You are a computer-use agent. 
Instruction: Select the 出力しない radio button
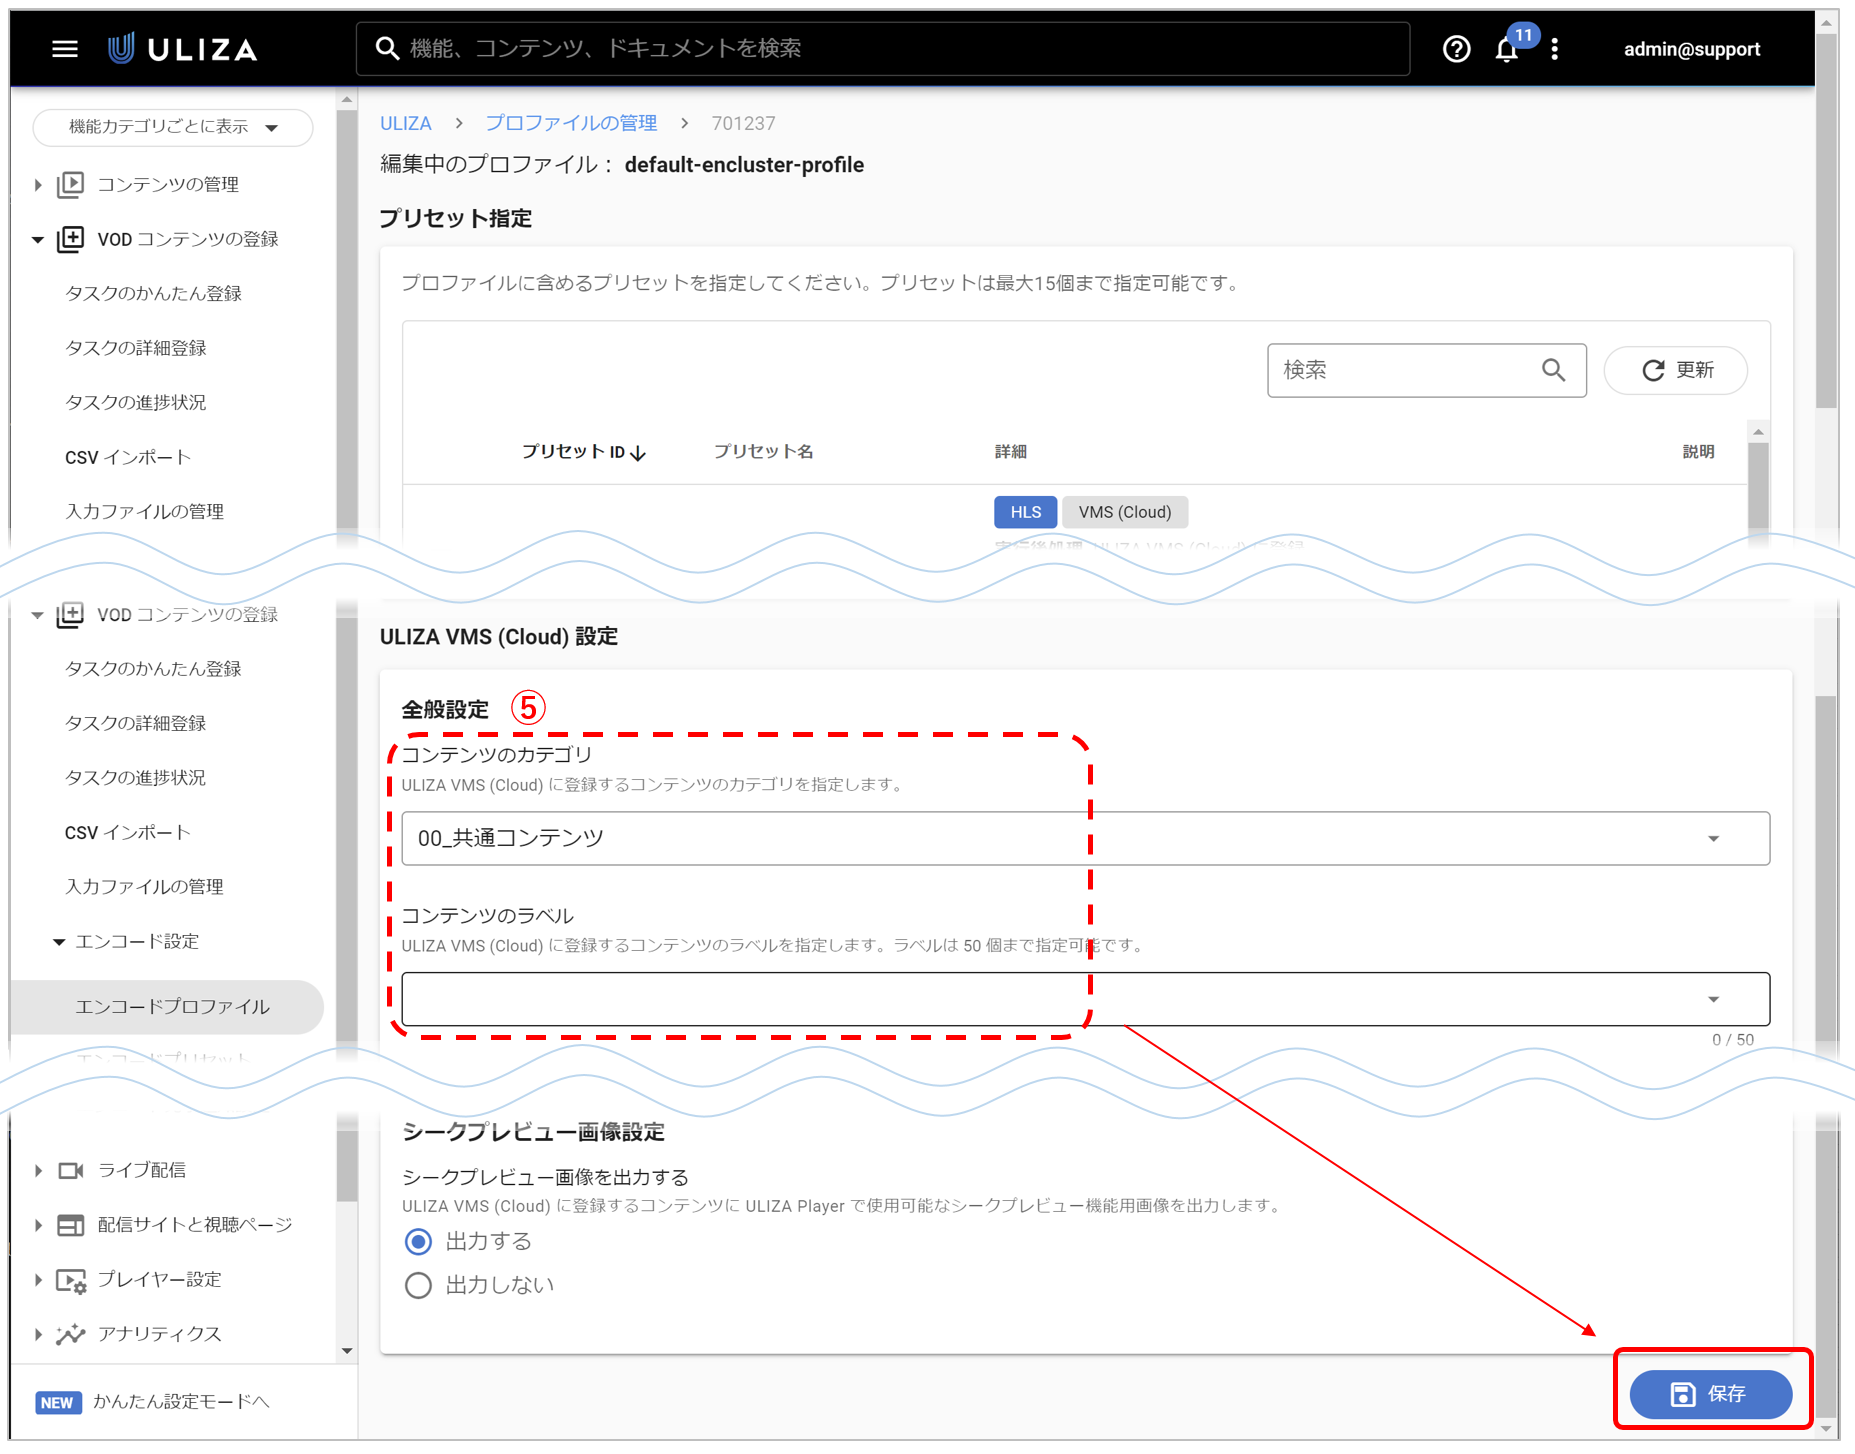pos(418,1285)
